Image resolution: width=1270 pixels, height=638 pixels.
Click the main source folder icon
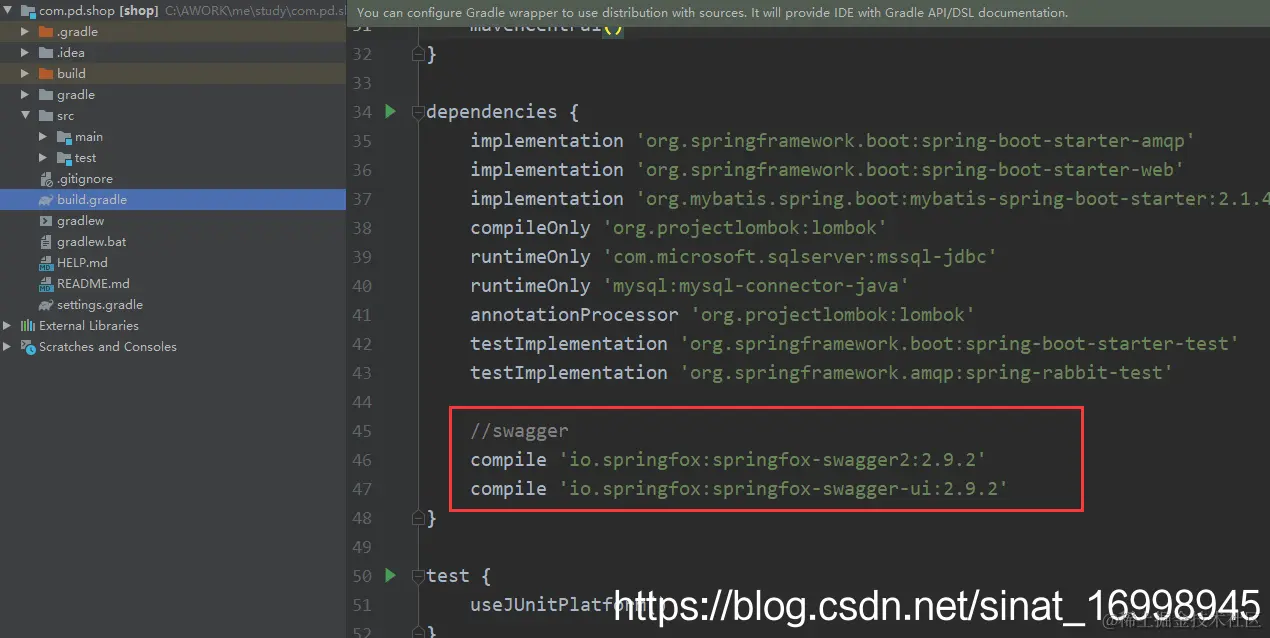tap(64, 136)
